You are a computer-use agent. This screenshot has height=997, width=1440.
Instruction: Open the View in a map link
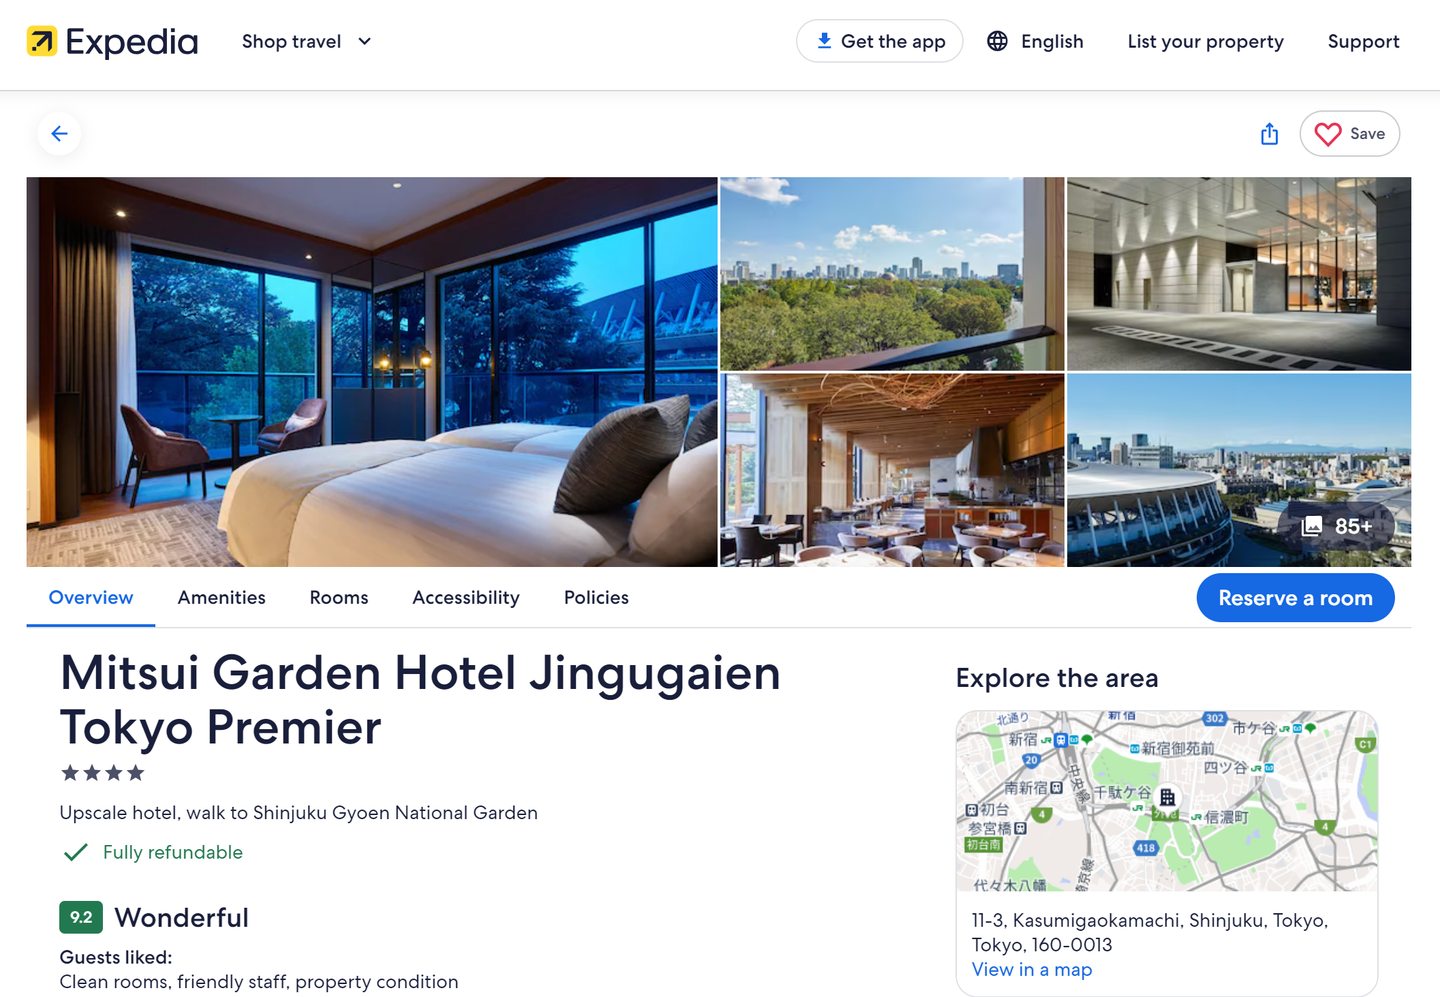[1032, 969]
